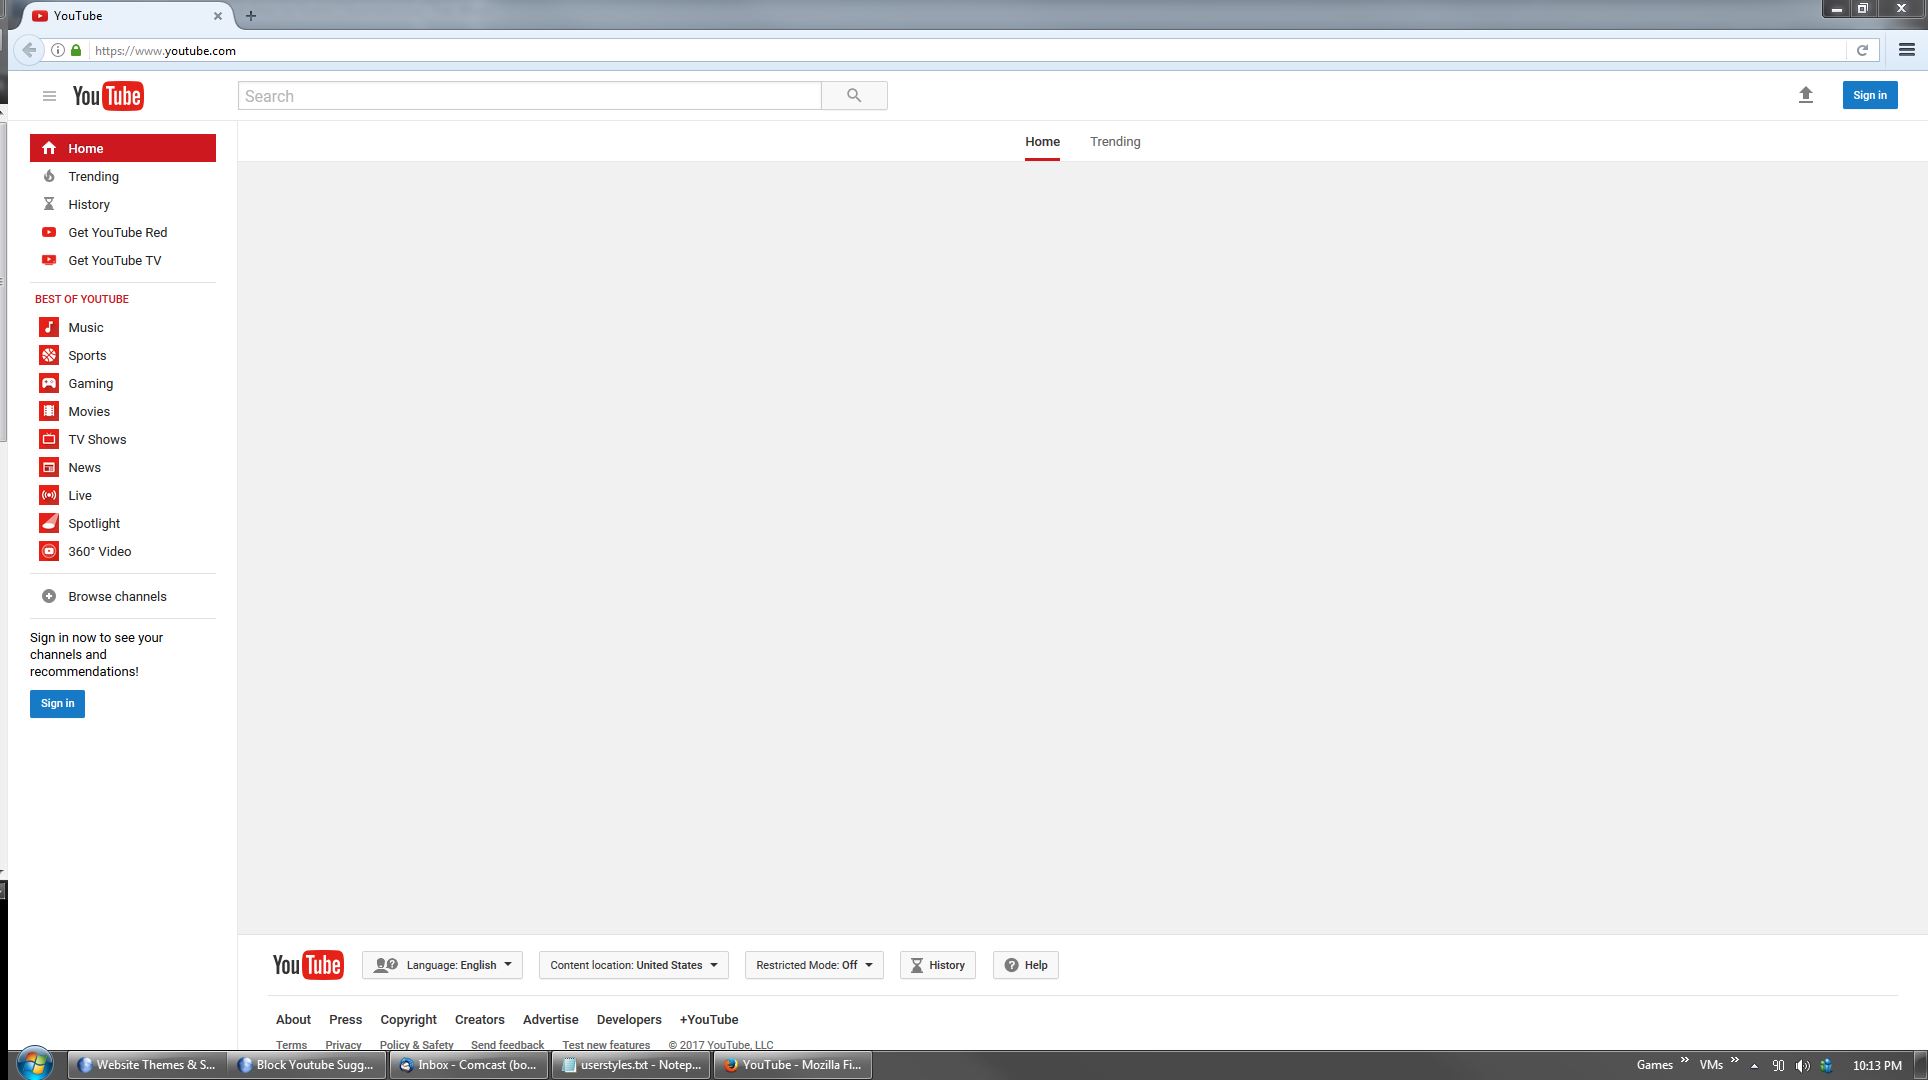Click the Sign in button in the header

(1870, 95)
